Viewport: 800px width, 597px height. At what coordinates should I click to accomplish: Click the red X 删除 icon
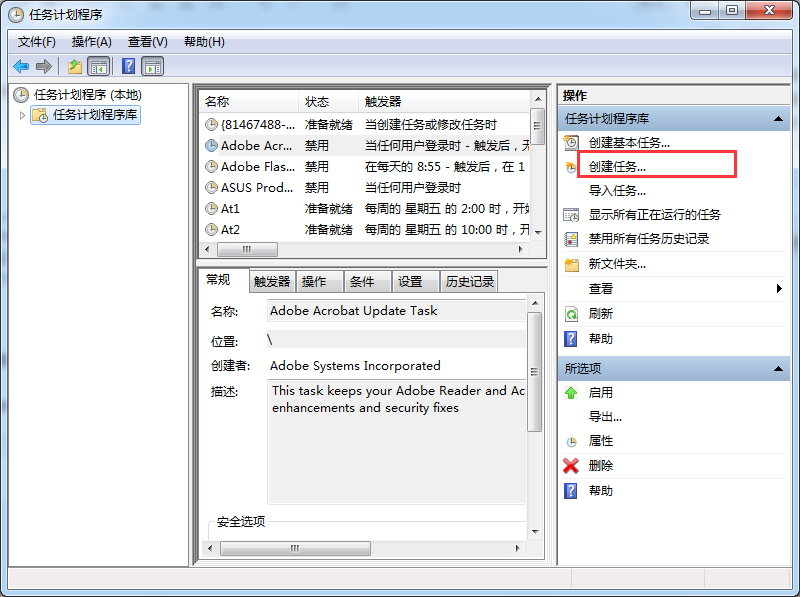point(571,466)
